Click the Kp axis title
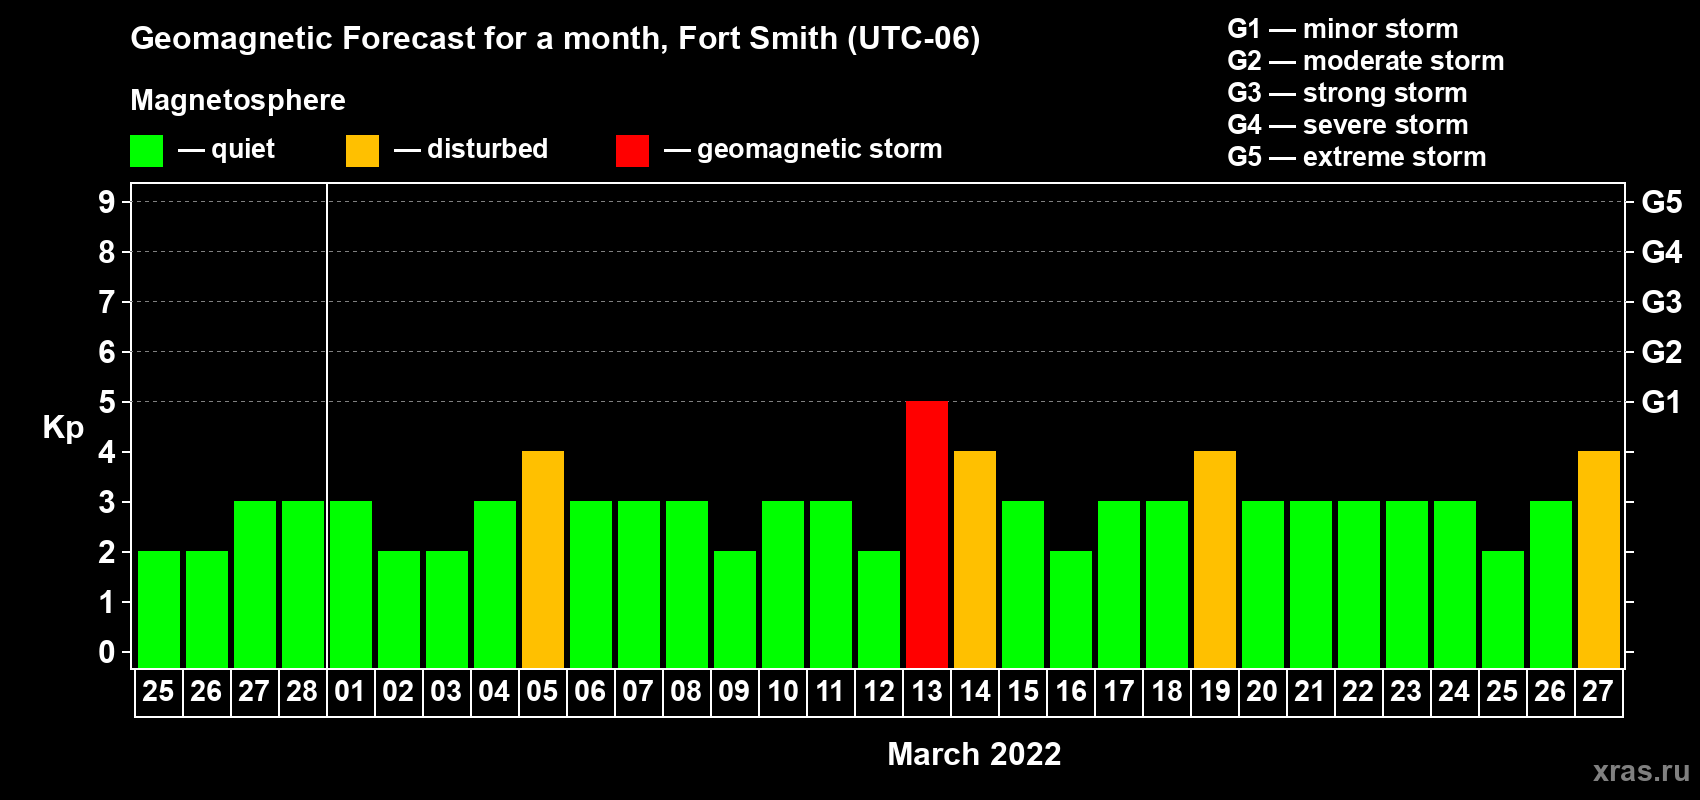The width and height of the screenshot is (1700, 800). tap(63, 428)
